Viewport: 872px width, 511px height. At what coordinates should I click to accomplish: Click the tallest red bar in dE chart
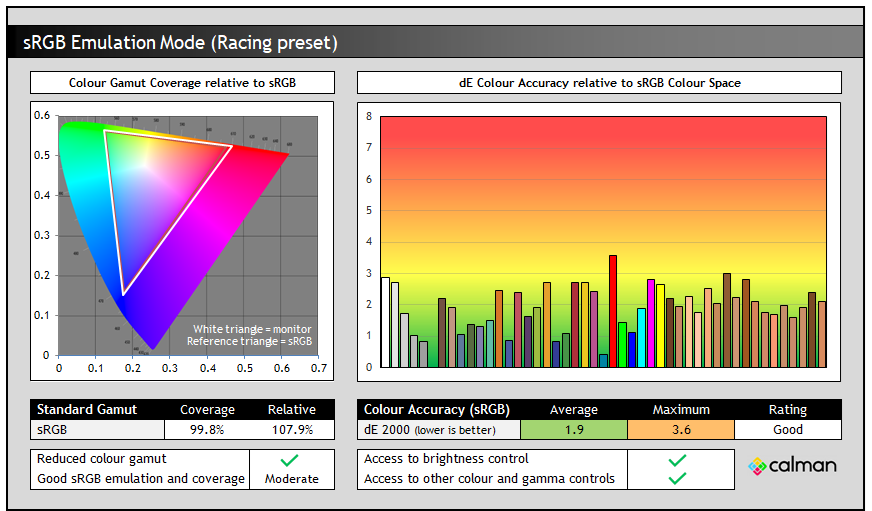pos(613,311)
